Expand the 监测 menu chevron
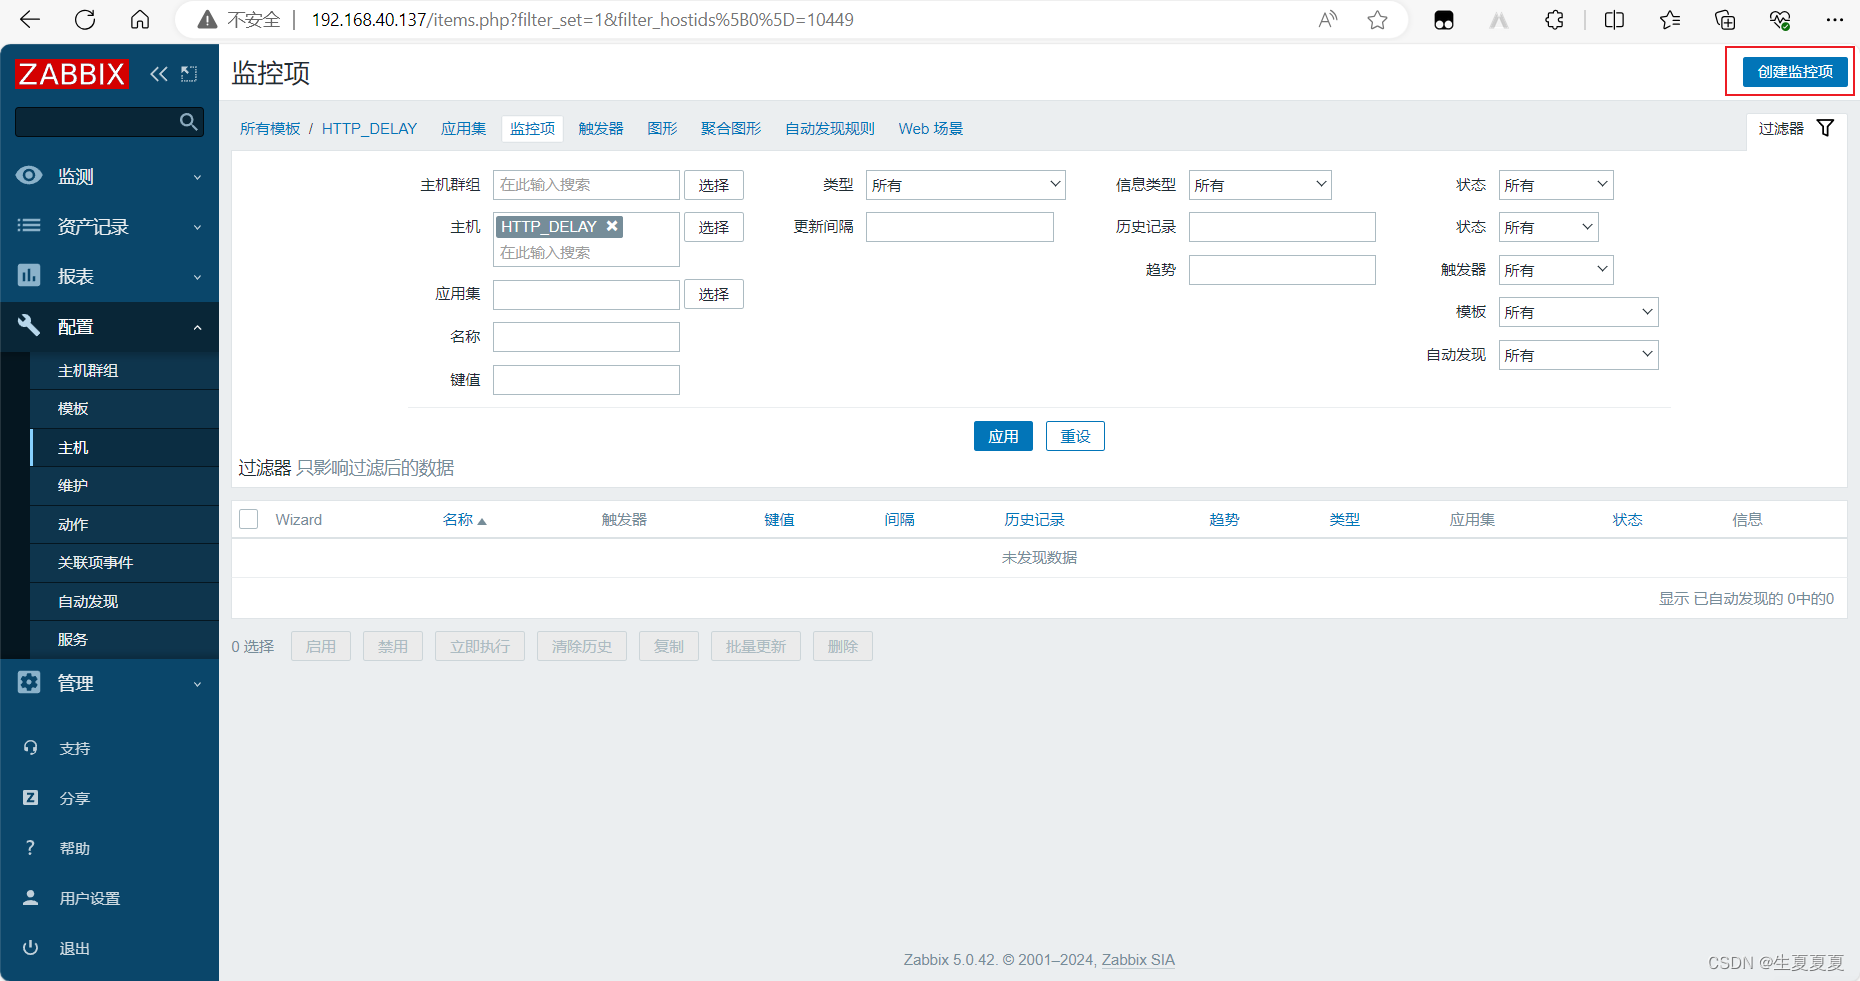 (197, 177)
